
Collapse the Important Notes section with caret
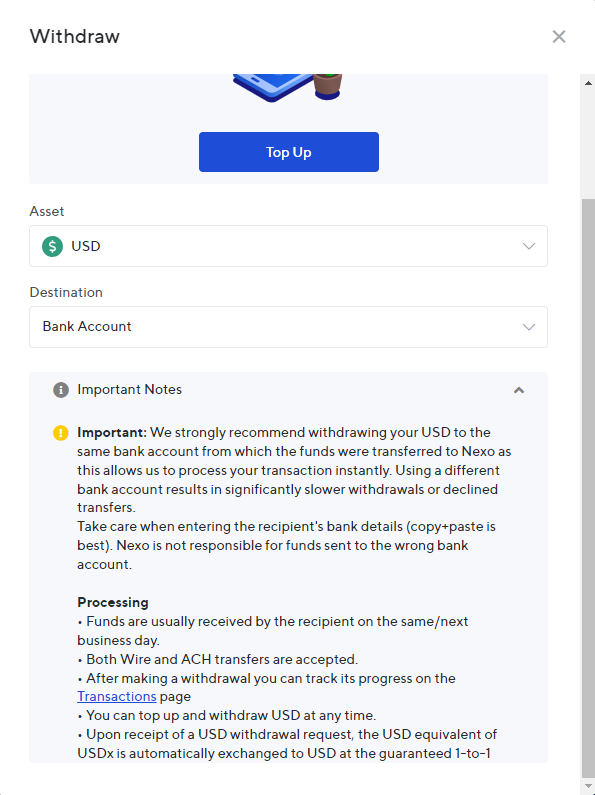pos(518,390)
